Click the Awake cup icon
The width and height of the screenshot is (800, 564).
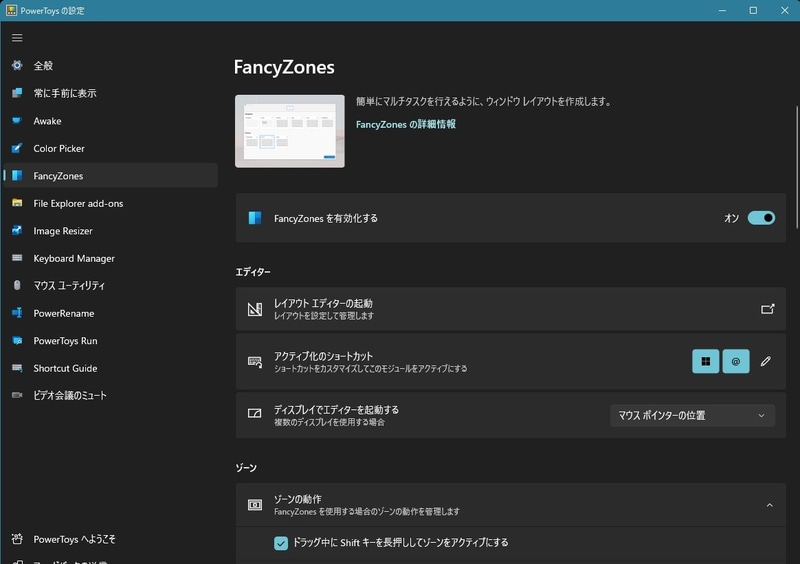click(x=17, y=120)
